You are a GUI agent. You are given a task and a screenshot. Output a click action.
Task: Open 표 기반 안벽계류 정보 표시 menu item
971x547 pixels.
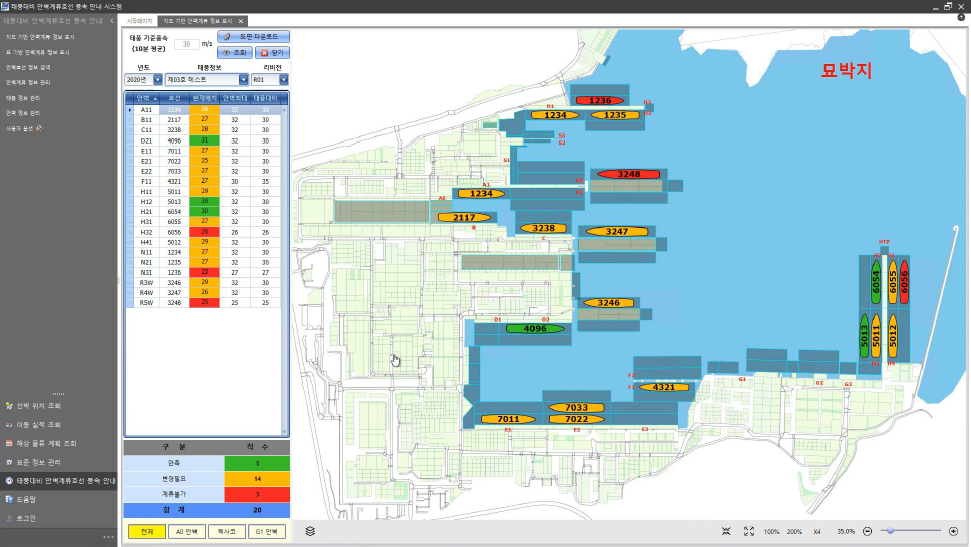38,52
